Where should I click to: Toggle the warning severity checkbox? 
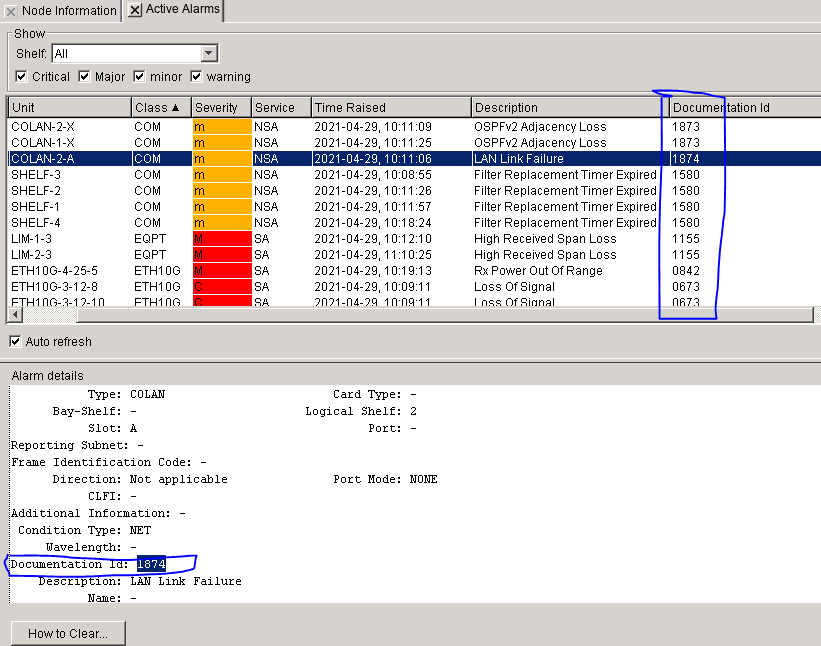(x=196, y=76)
